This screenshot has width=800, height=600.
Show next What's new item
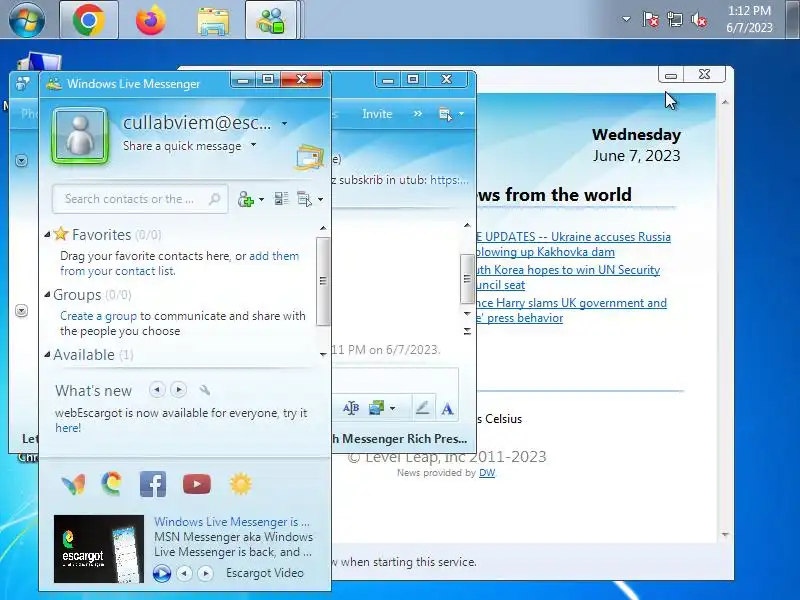[x=179, y=390]
